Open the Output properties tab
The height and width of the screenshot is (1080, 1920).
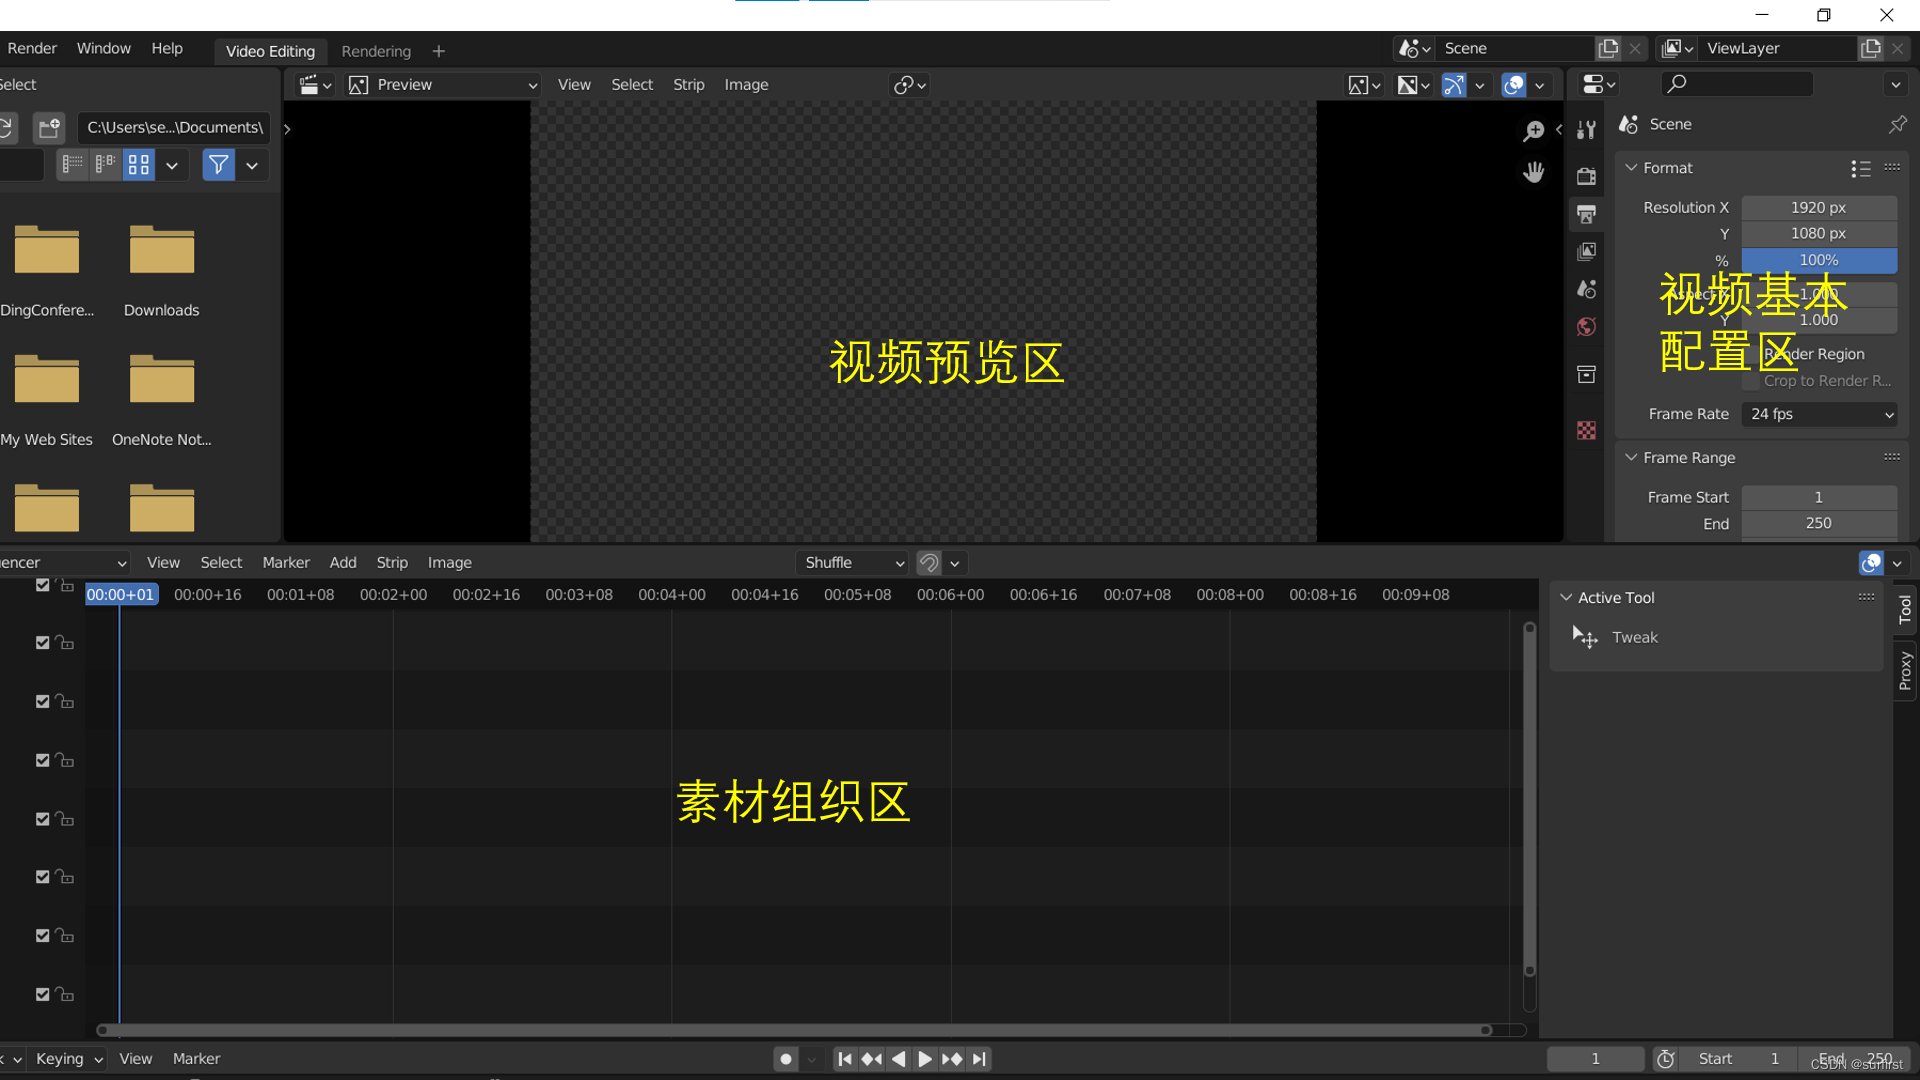click(x=1586, y=214)
